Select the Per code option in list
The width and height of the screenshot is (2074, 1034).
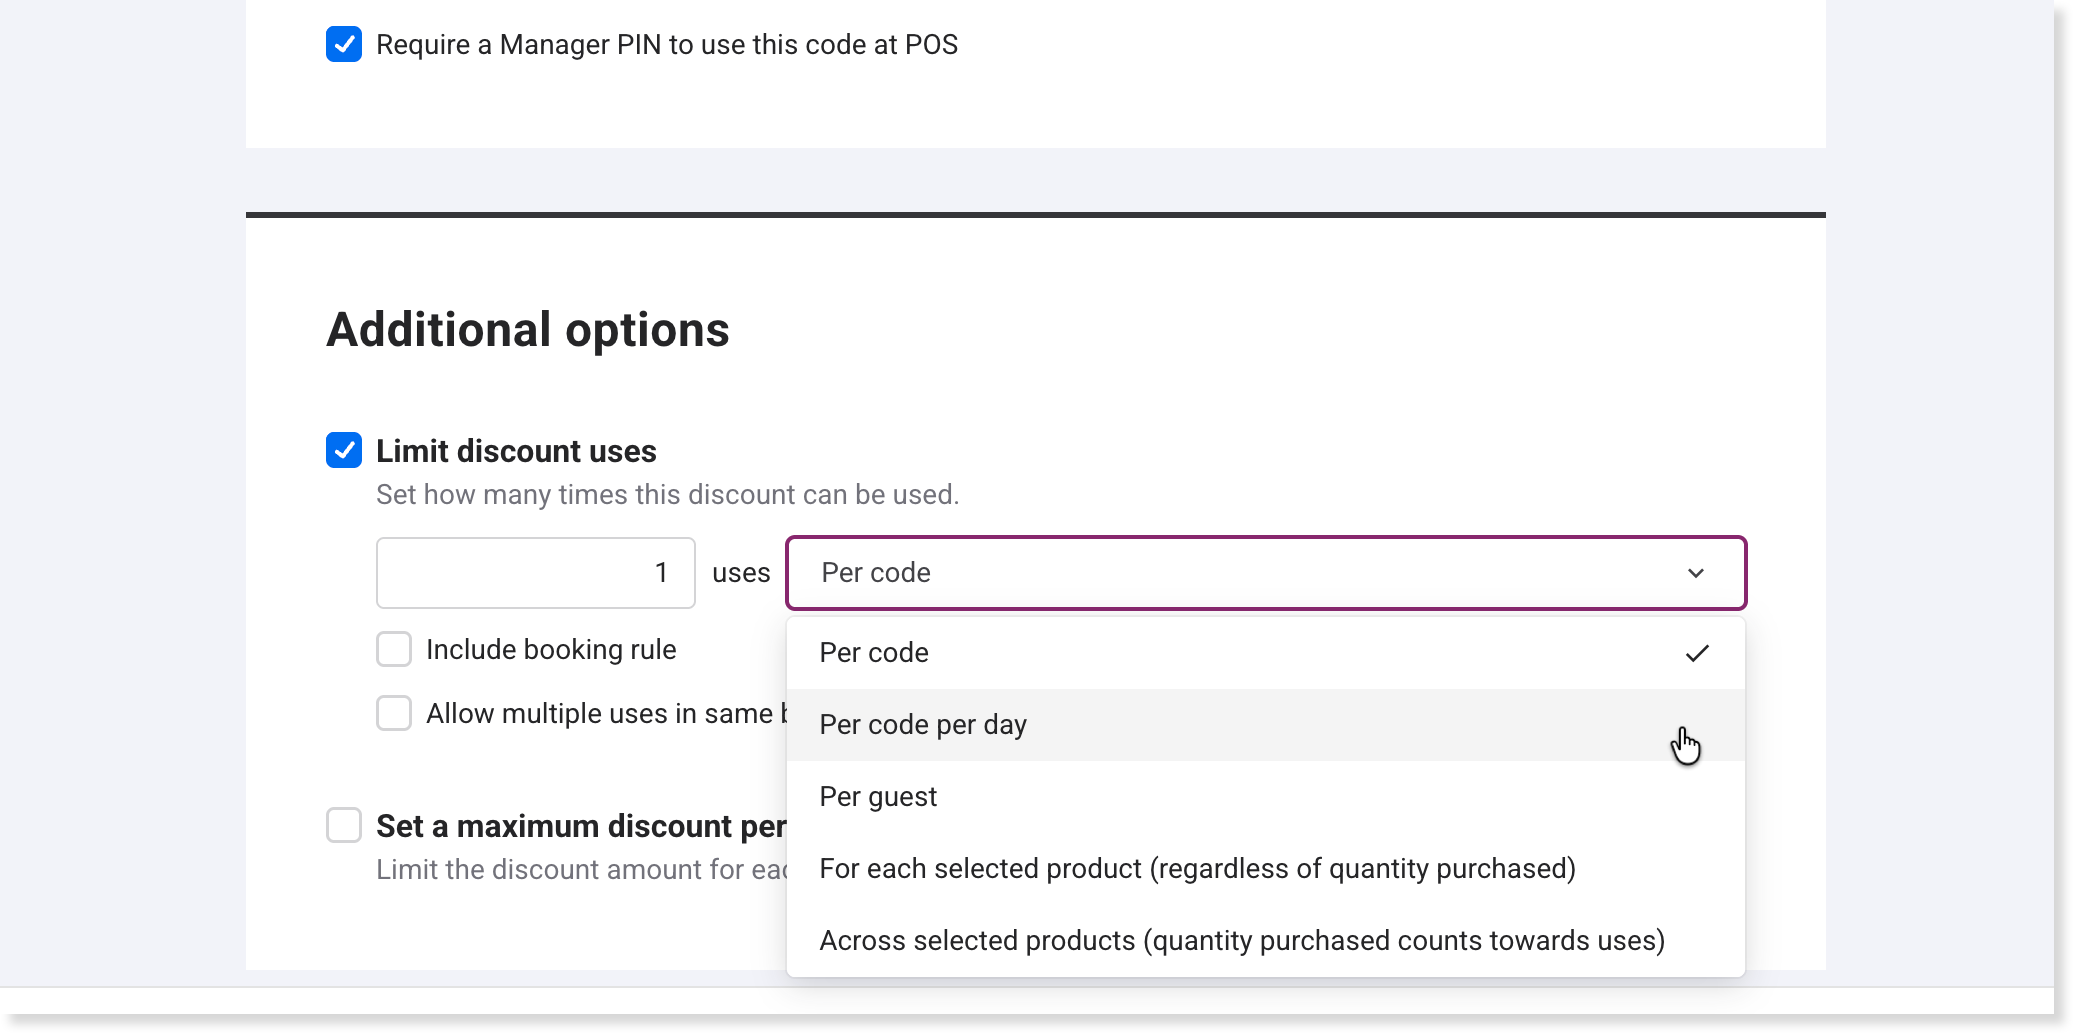tap(874, 653)
